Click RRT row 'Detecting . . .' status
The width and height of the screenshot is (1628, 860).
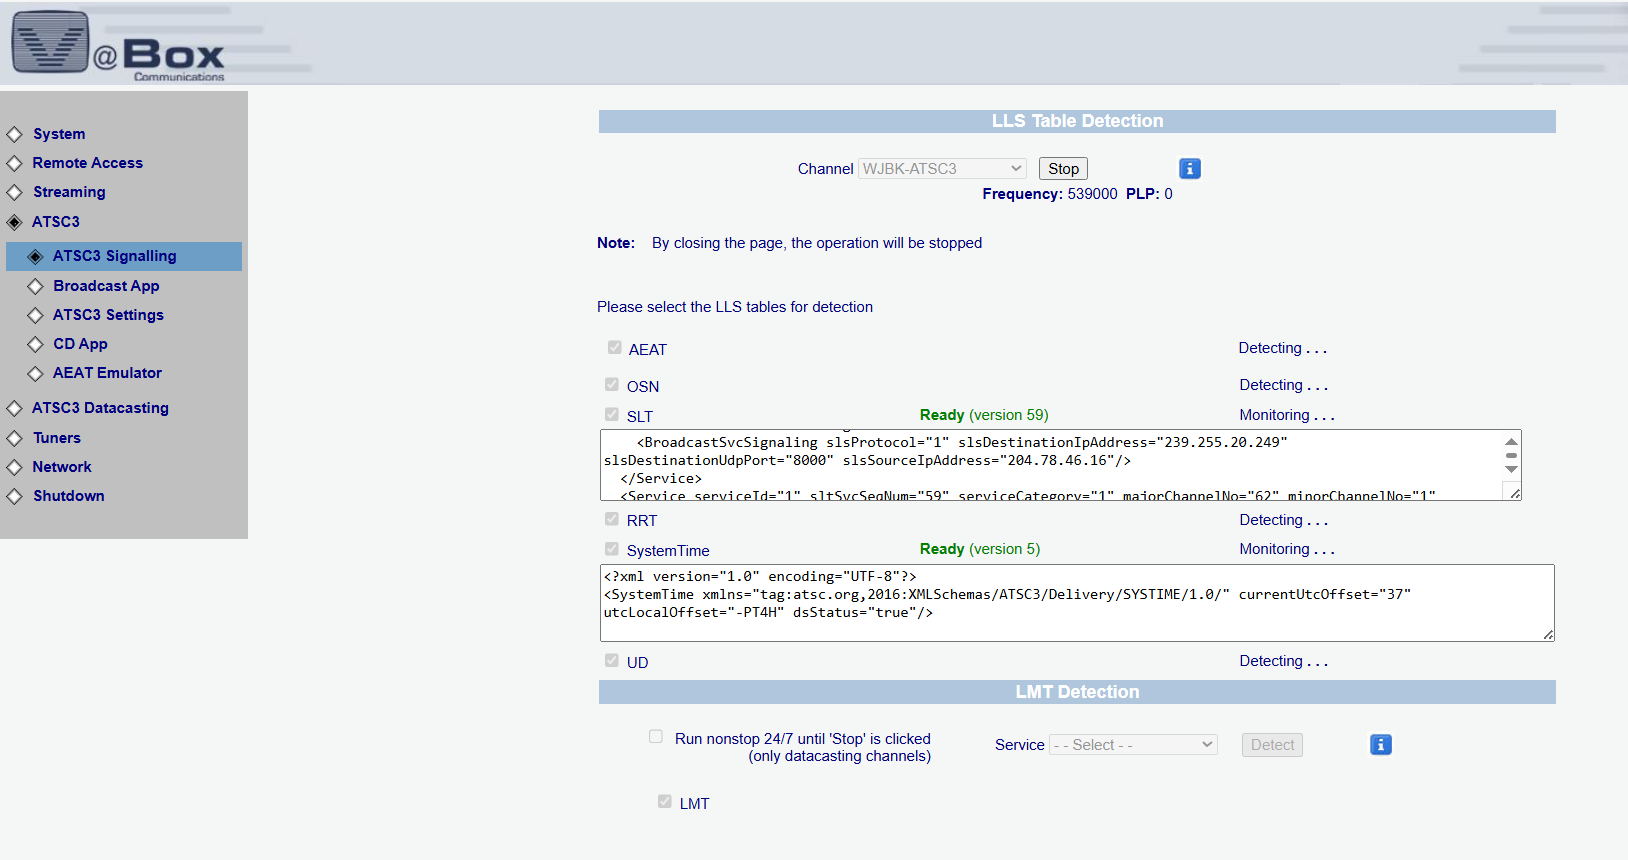tap(1284, 520)
